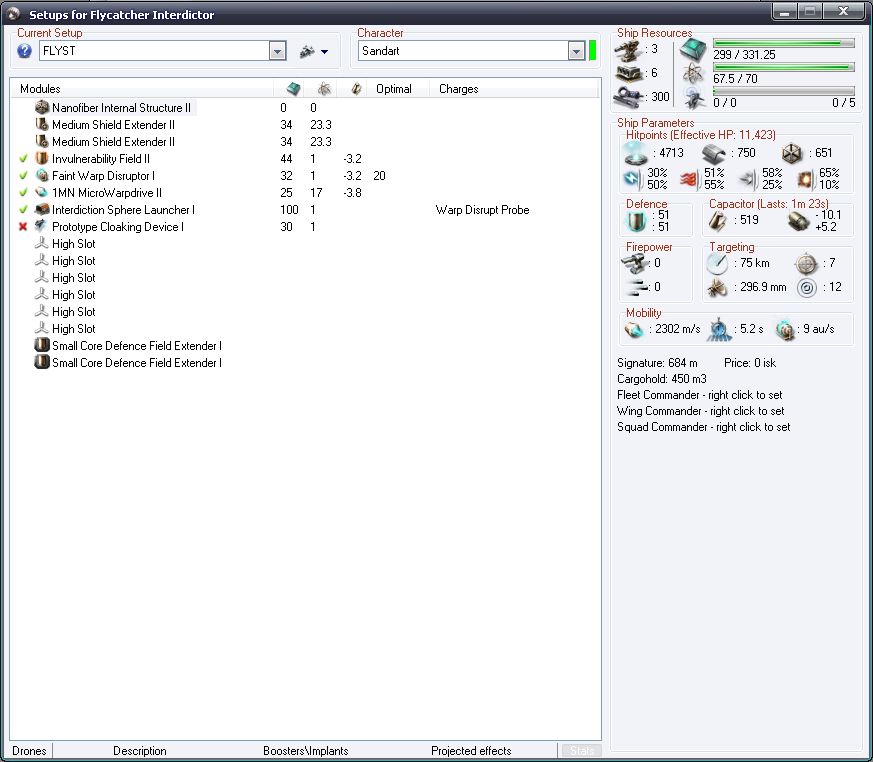
Task: Open the Character dropdown arrow
Action: pyautogui.click(x=576, y=51)
